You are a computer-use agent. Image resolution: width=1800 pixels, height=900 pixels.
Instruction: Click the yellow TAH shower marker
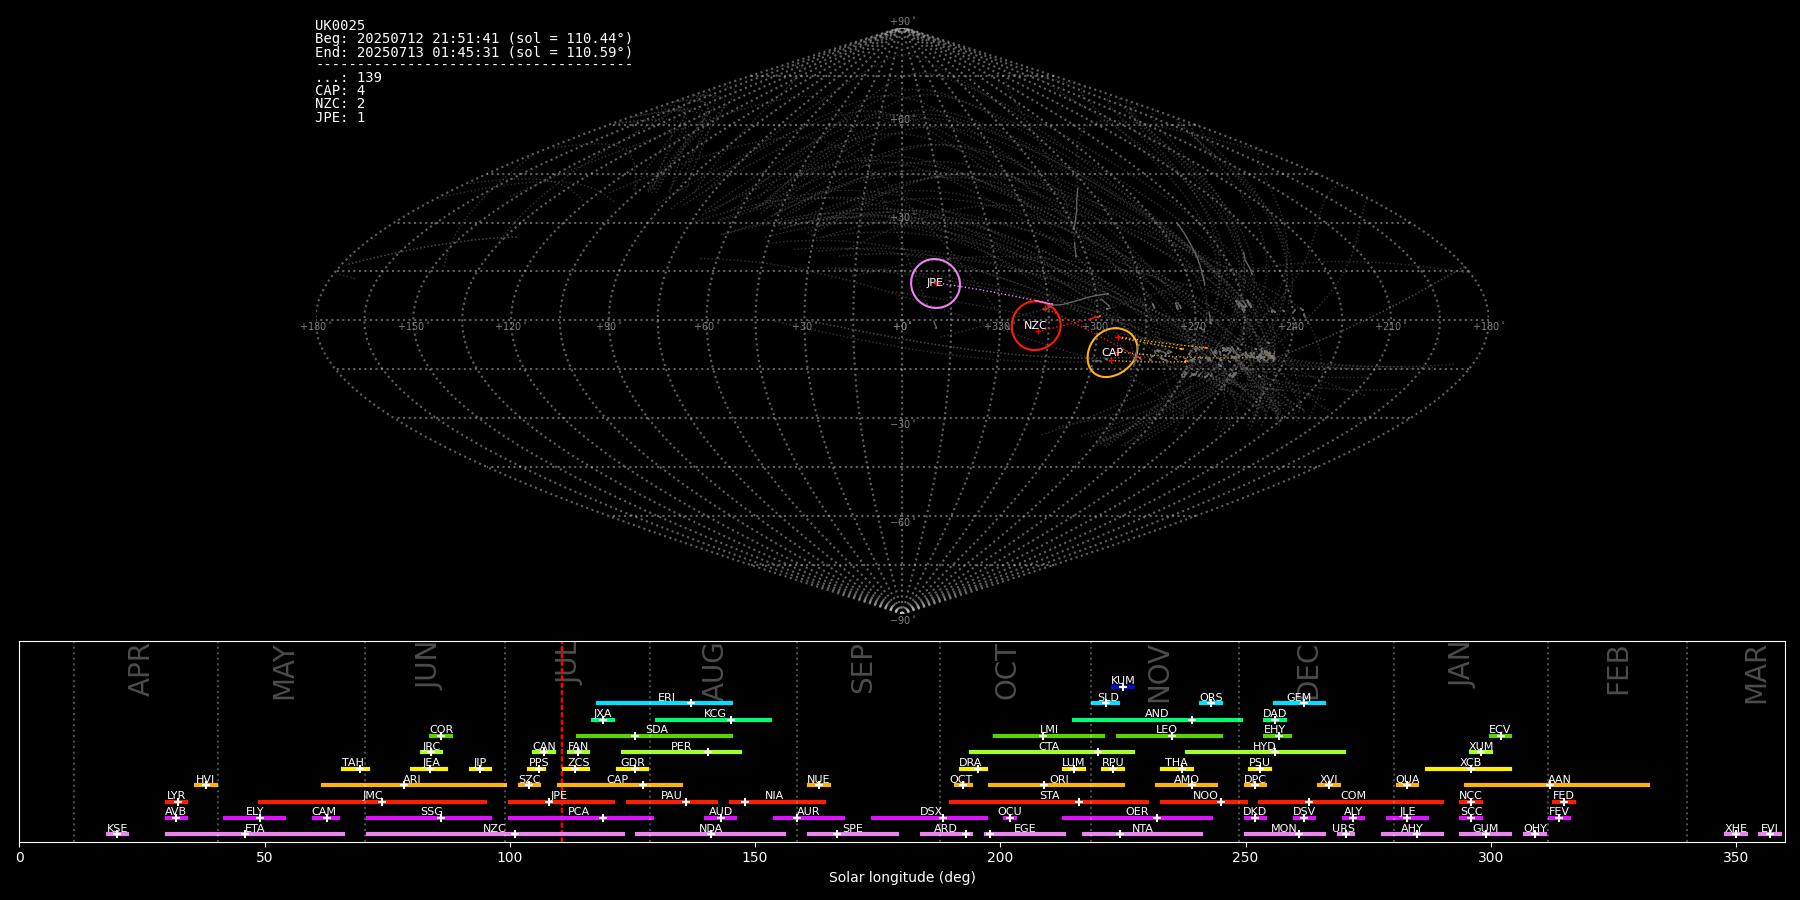(355, 768)
